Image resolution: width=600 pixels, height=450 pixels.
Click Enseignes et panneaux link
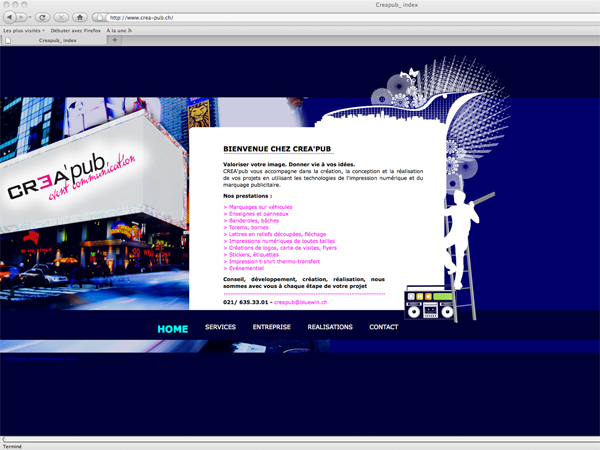pos(256,214)
